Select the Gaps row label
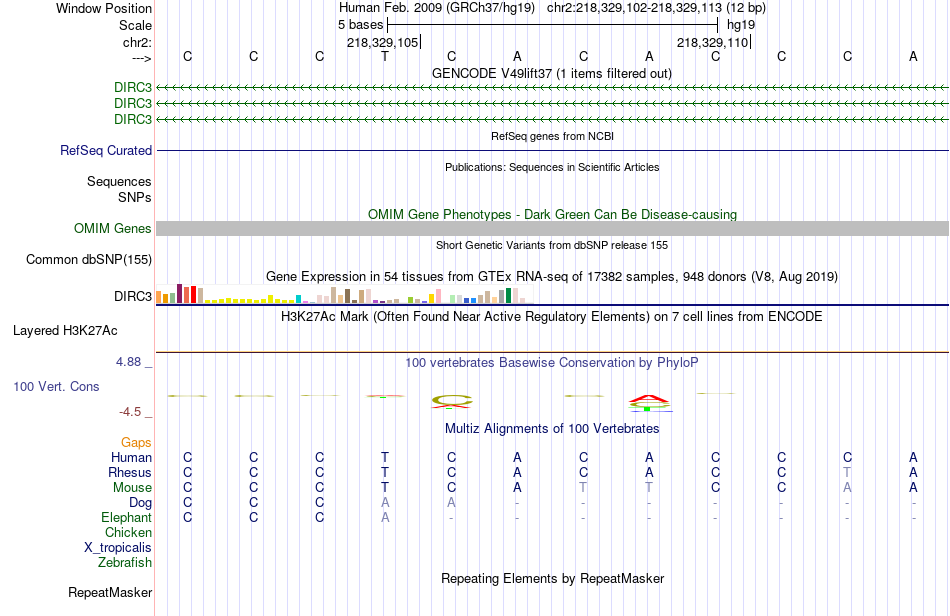 [136, 443]
